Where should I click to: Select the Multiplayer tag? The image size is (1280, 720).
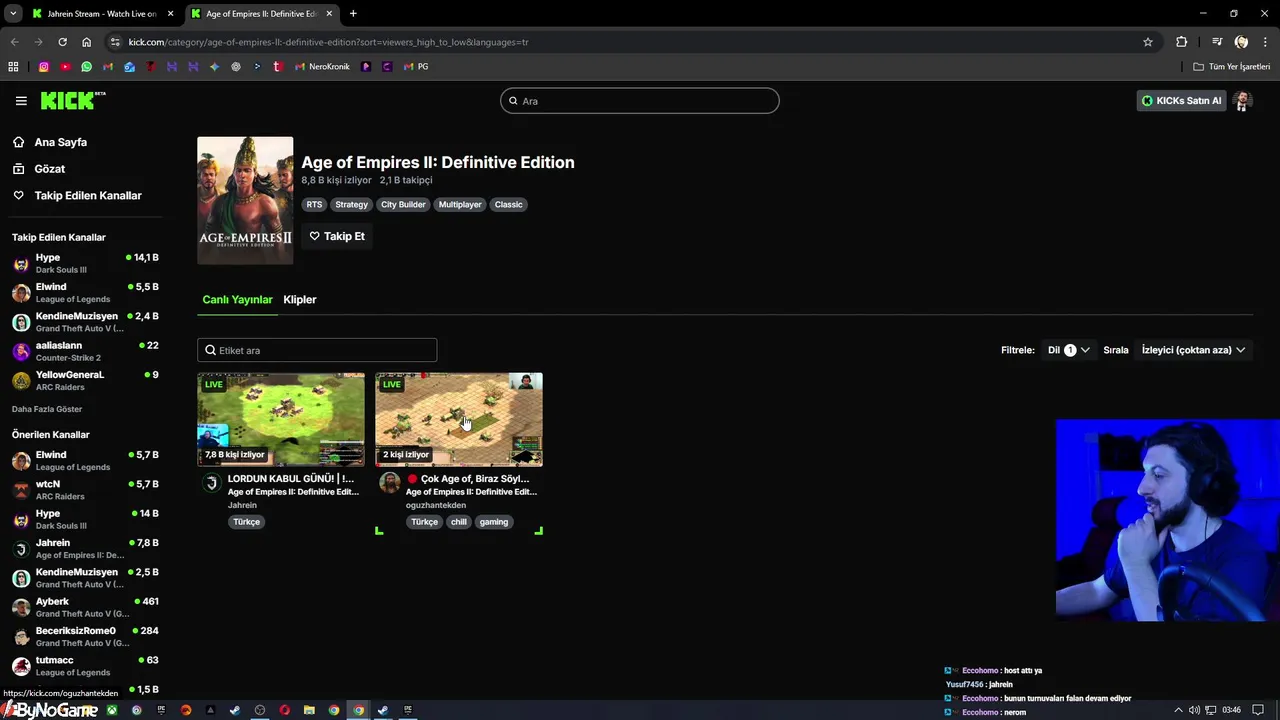(460, 205)
